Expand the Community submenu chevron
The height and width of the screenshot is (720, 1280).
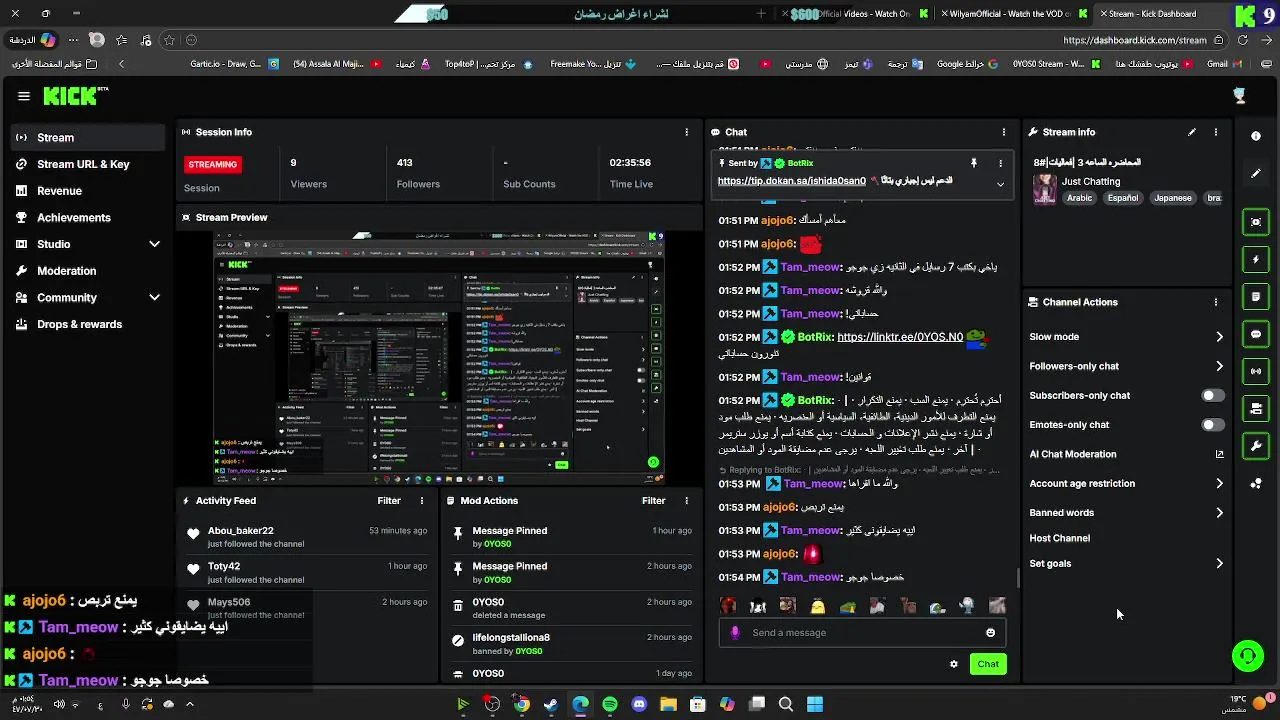154,297
